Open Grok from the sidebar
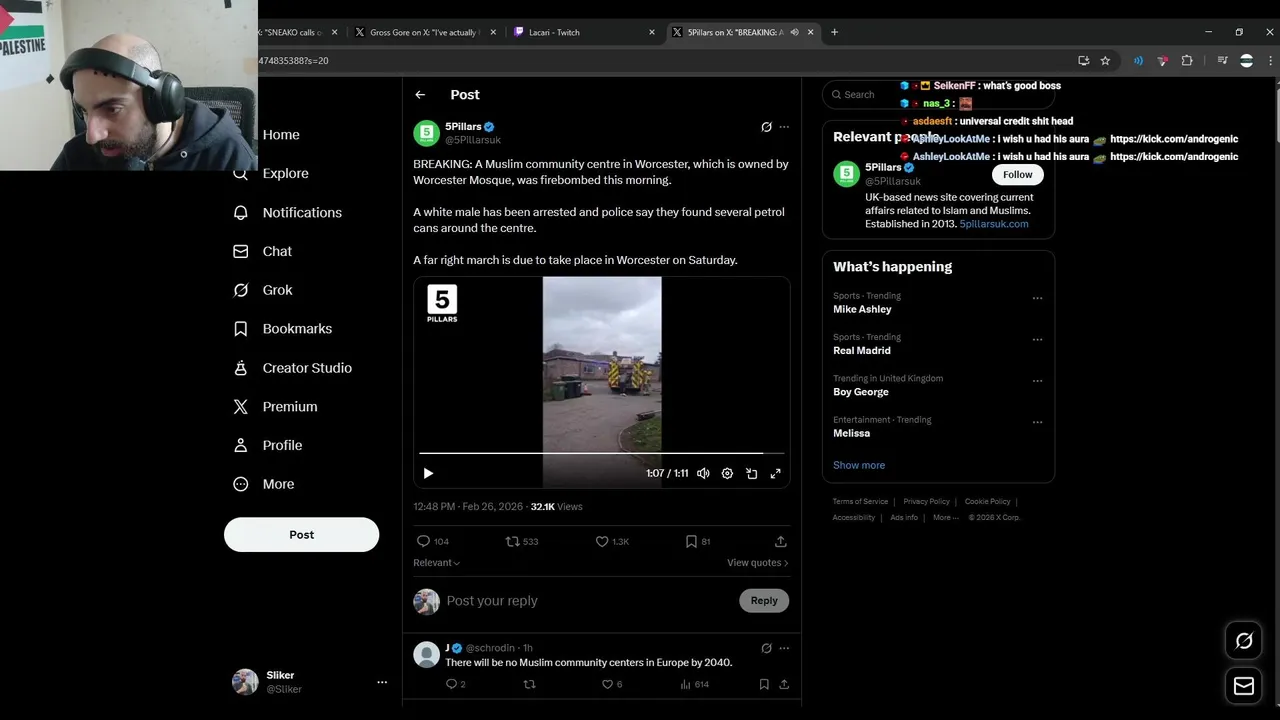Image resolution: width=1280 pixels, height=720 pixels. pyautogui.click(x=263, y=290)
